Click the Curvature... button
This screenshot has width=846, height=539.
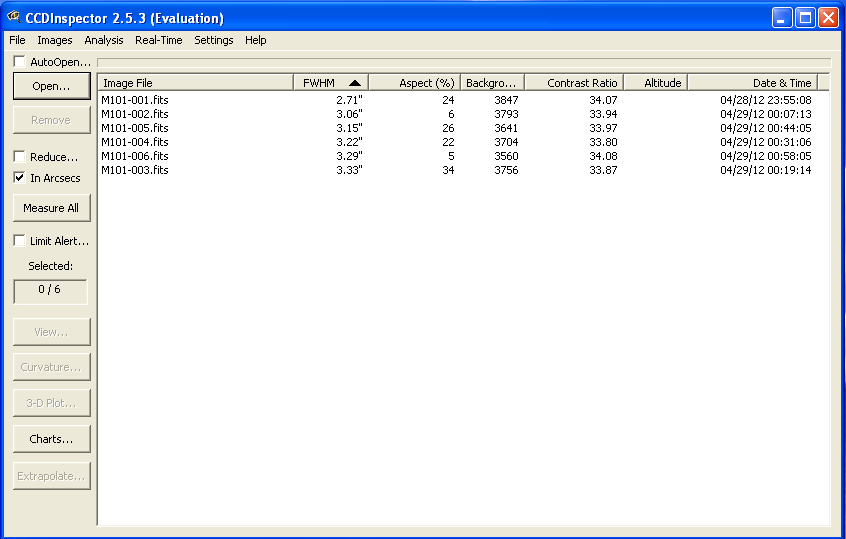click(x=52, y=367)
